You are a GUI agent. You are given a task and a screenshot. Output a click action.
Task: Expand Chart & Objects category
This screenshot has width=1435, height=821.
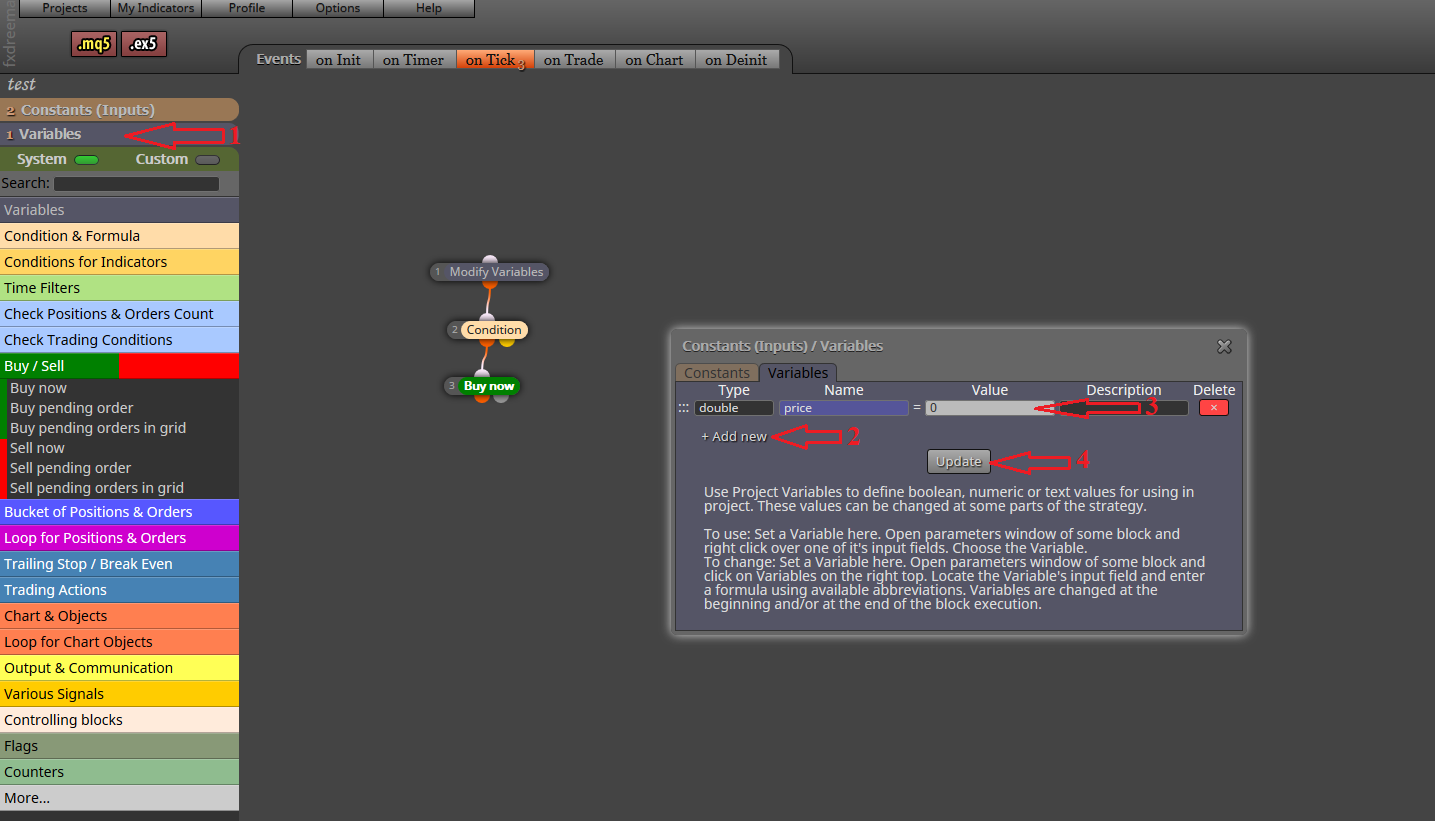coord(119,616)
